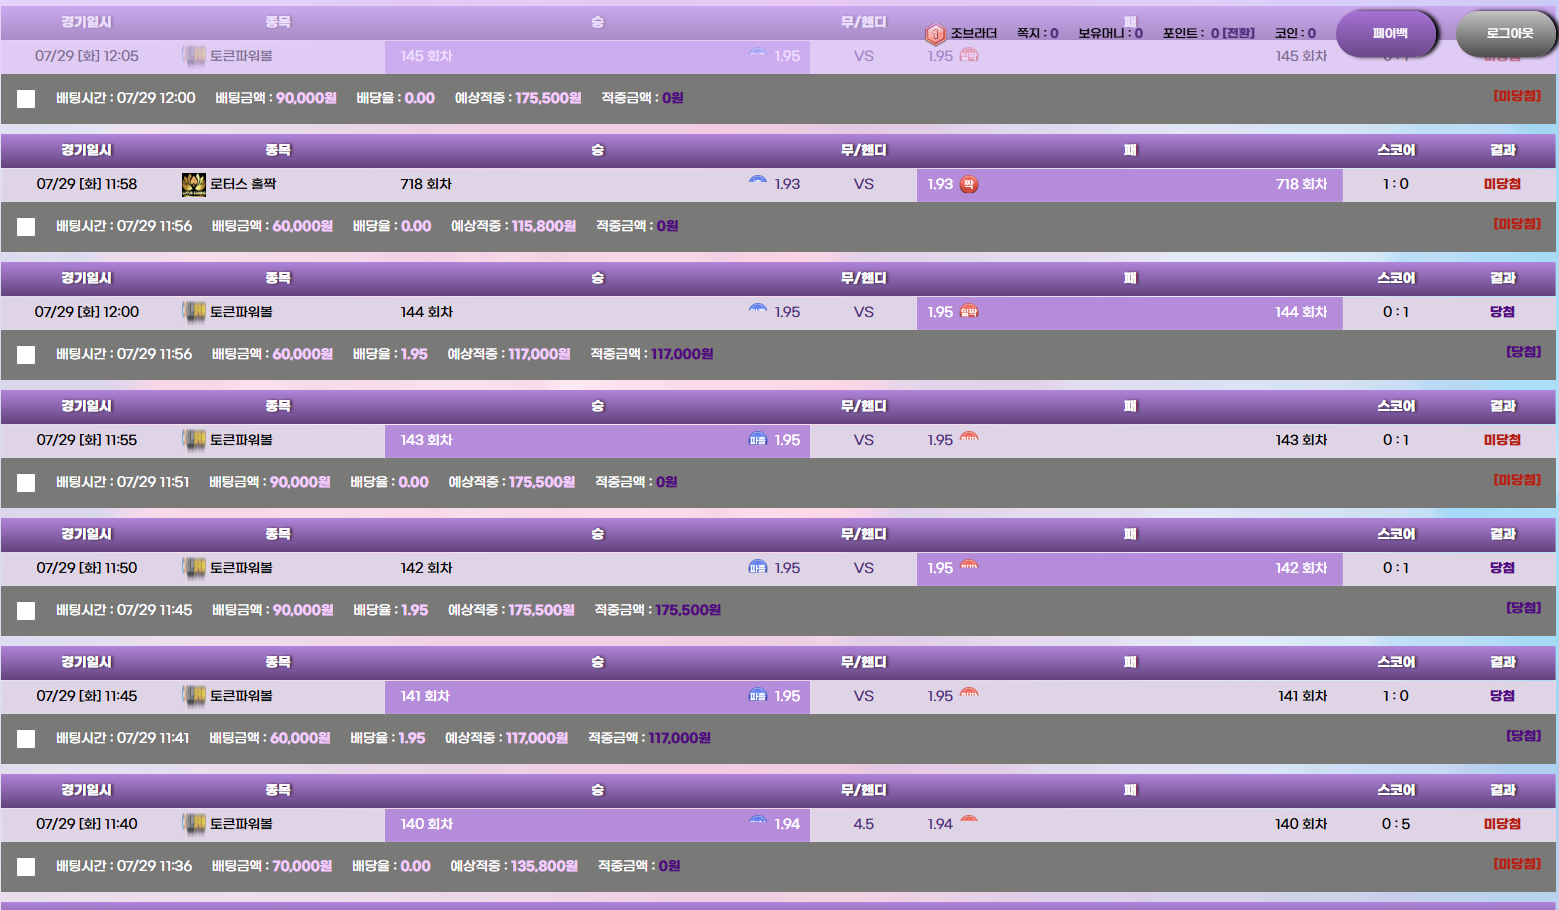Click the Token Powerball icon for round 144
The image size is (1559, 910).
[193, 312]
